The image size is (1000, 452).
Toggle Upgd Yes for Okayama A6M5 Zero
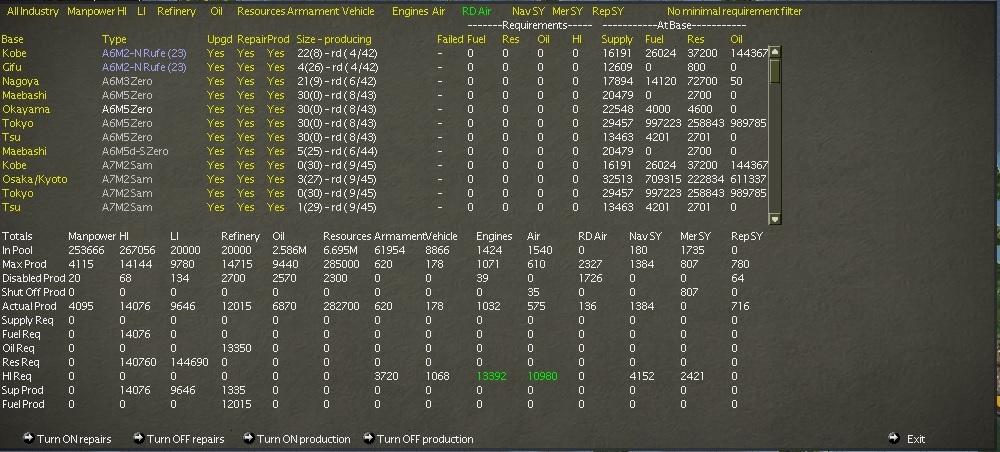click(x=216, y=110)
